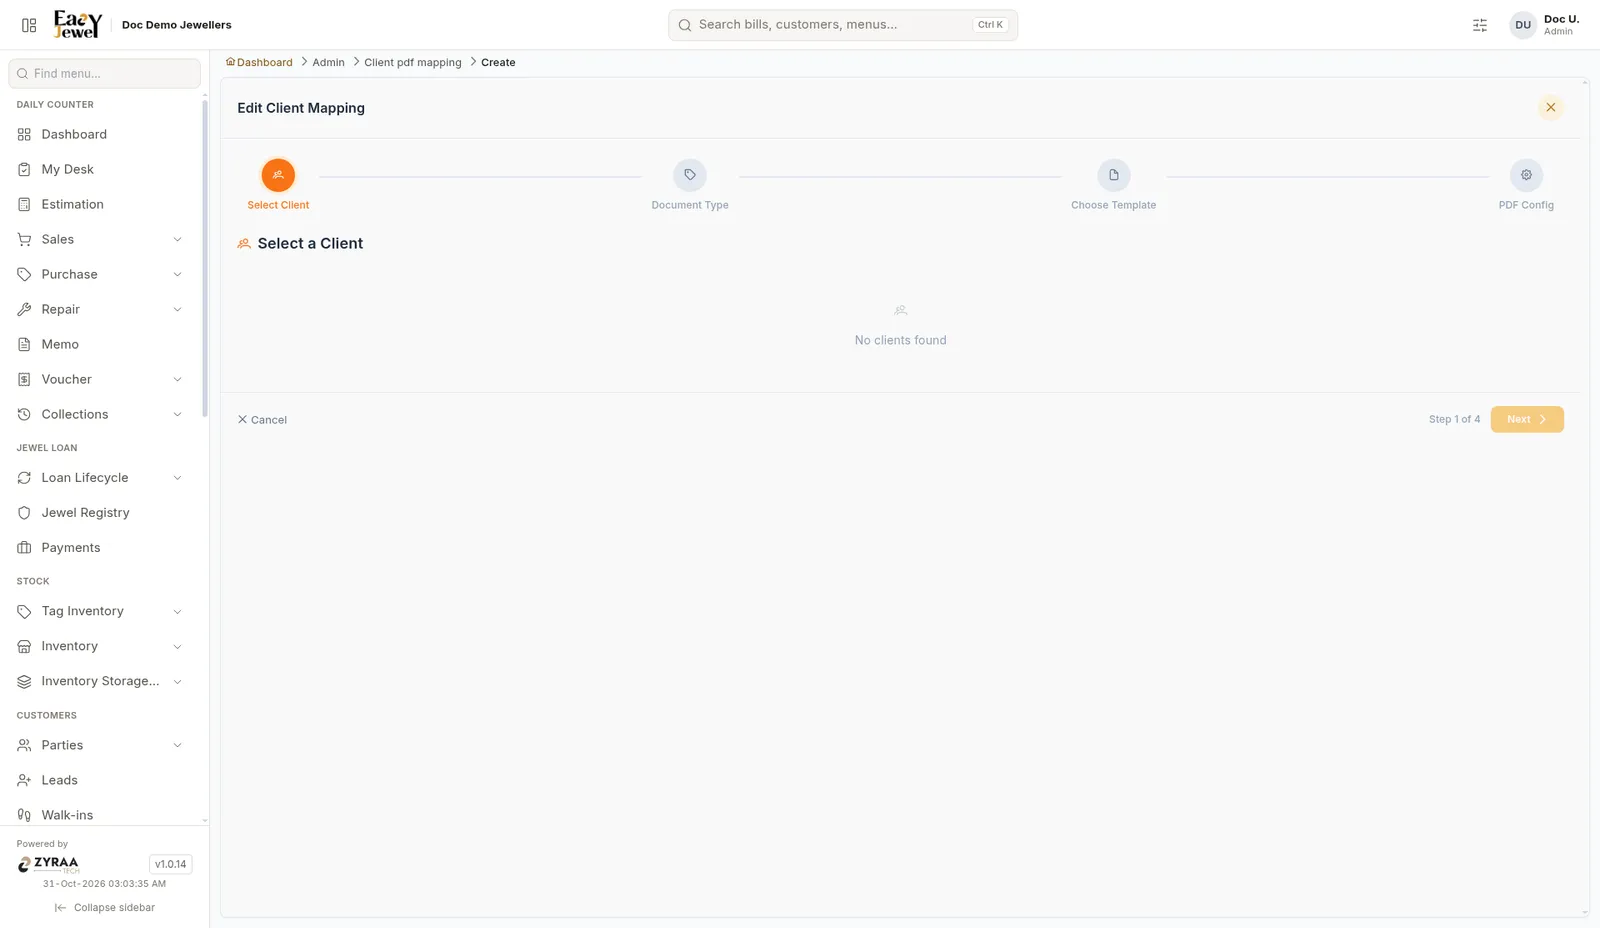Open Inventory menu item
Screen dimensions: 1600x928
(101, 646)
